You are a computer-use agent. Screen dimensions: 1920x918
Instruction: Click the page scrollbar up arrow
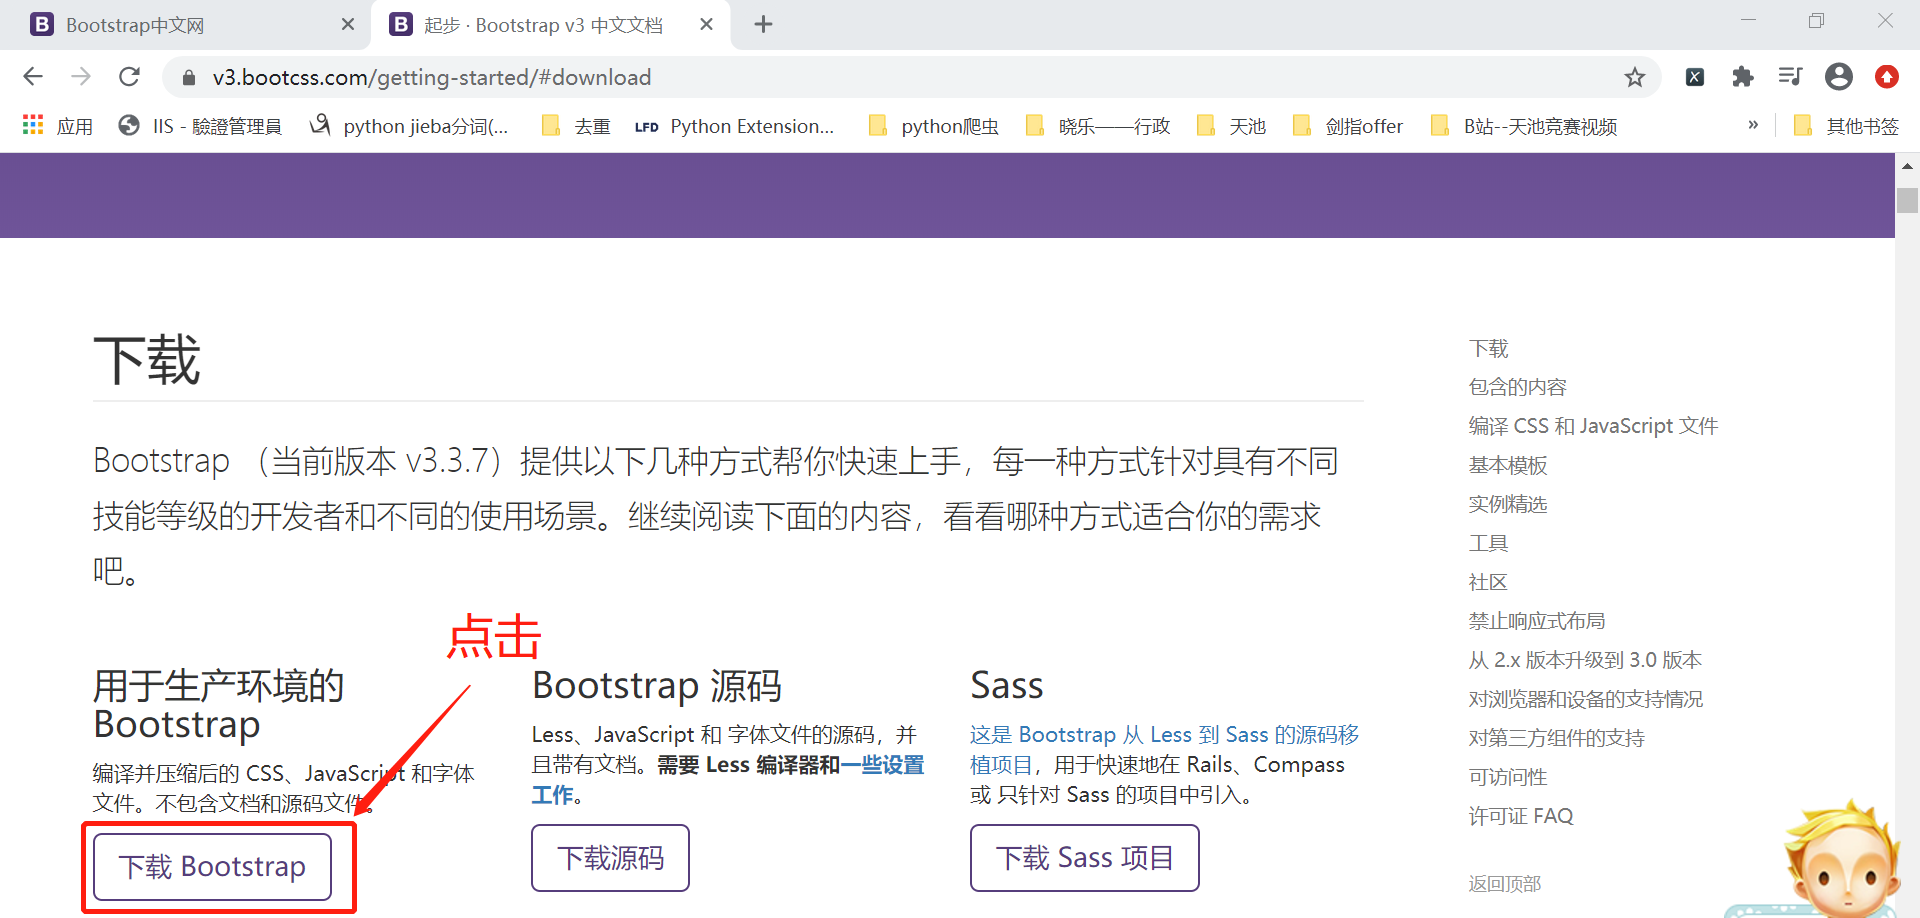click(x=1907, y=166)
